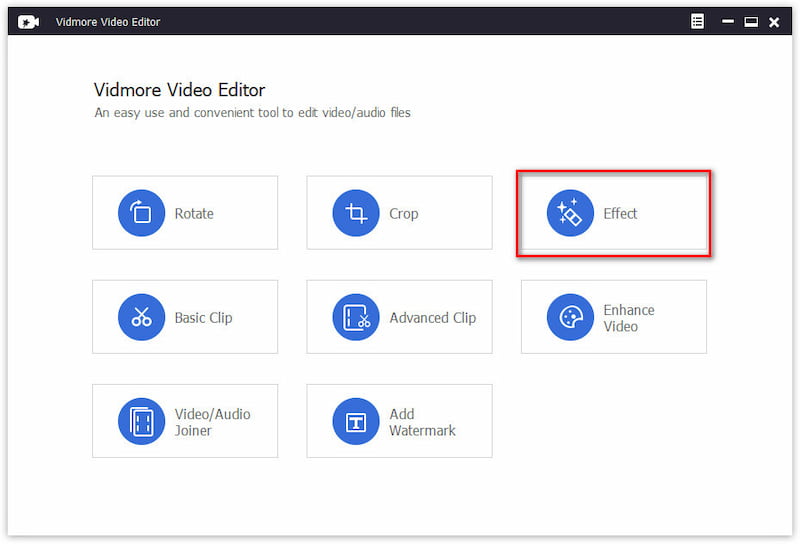The image size is (800, 544).
Task: Click the Vidmore camera logo in title bar
Action: pos(28,22)
